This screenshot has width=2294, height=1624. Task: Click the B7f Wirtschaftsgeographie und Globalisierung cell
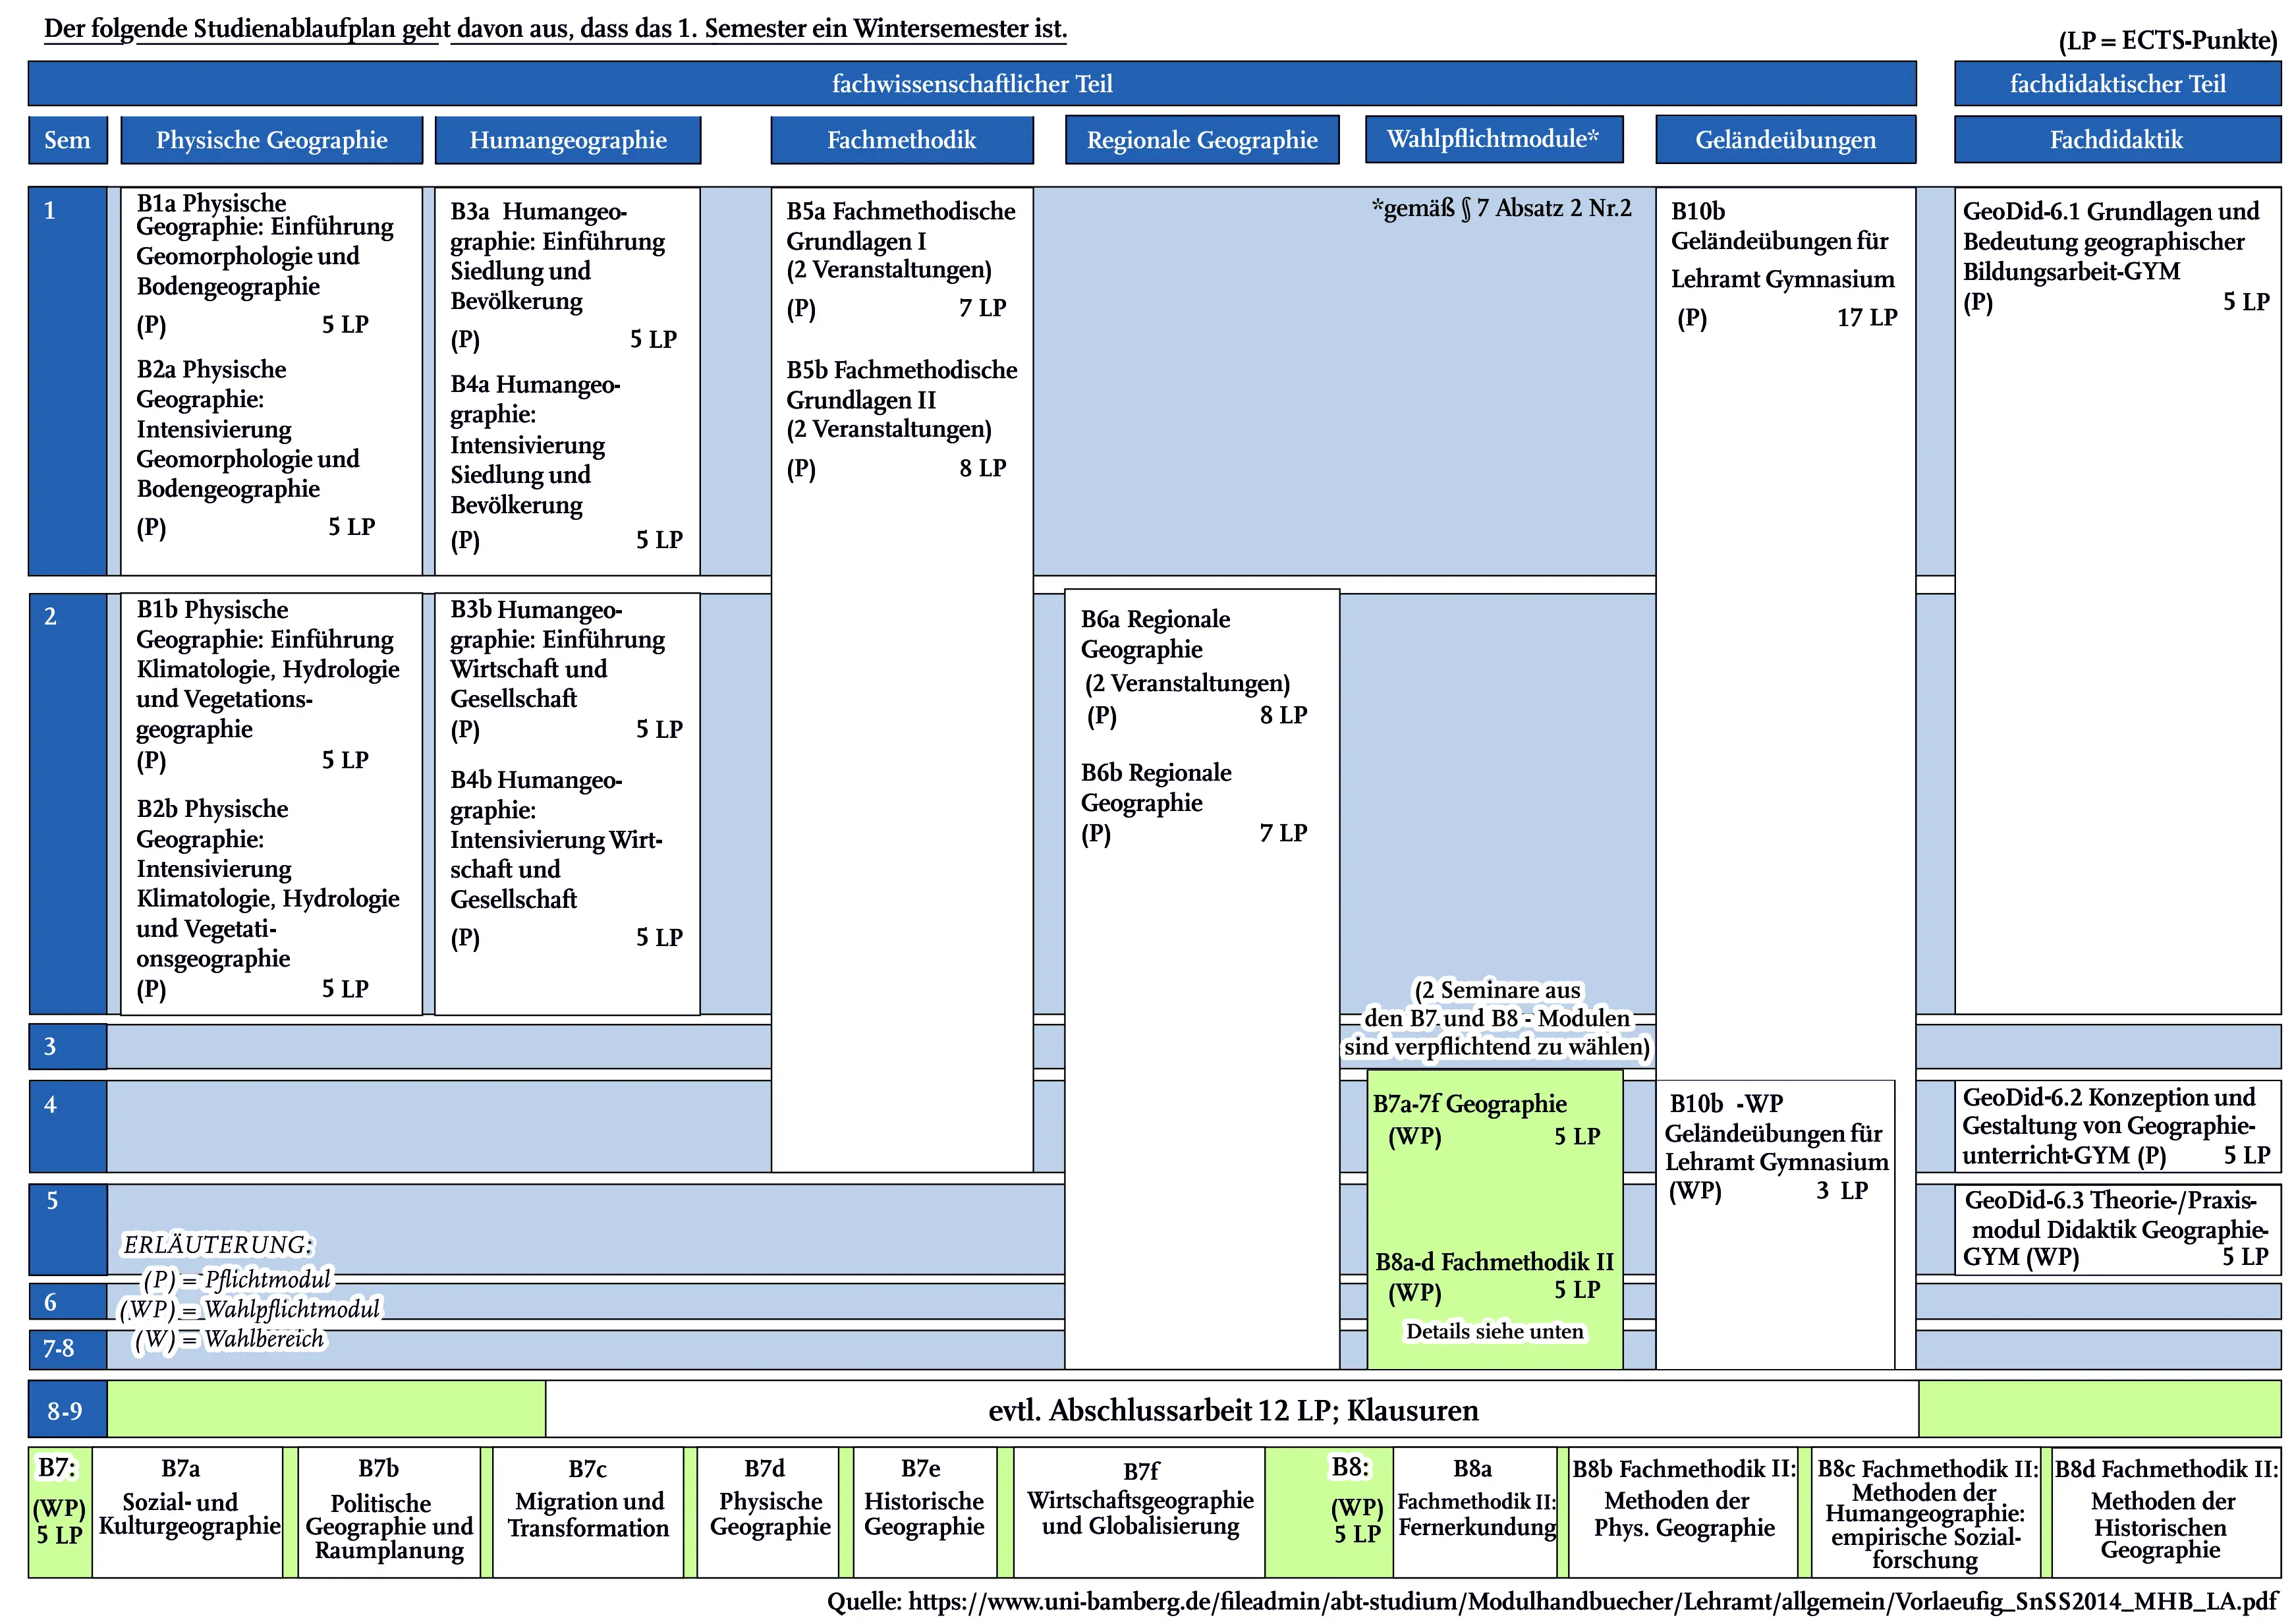[x=1139, y=1512]
